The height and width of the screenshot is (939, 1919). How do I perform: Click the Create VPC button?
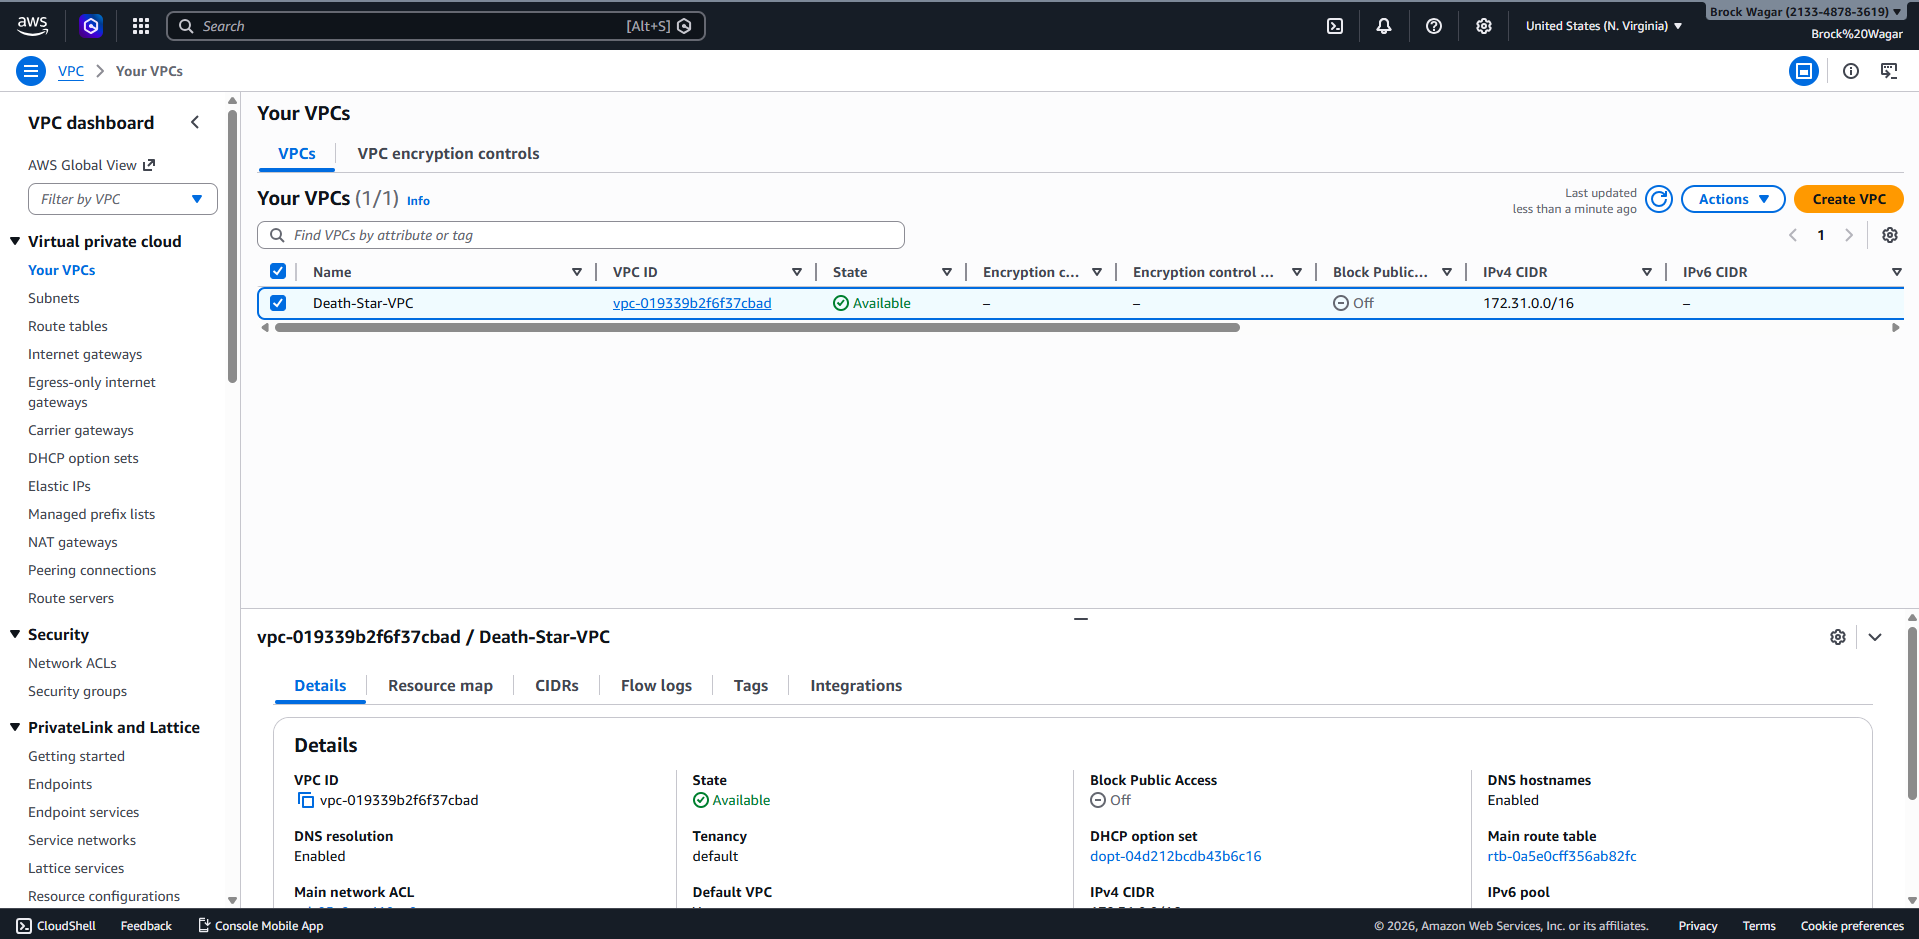(1848, 199)
